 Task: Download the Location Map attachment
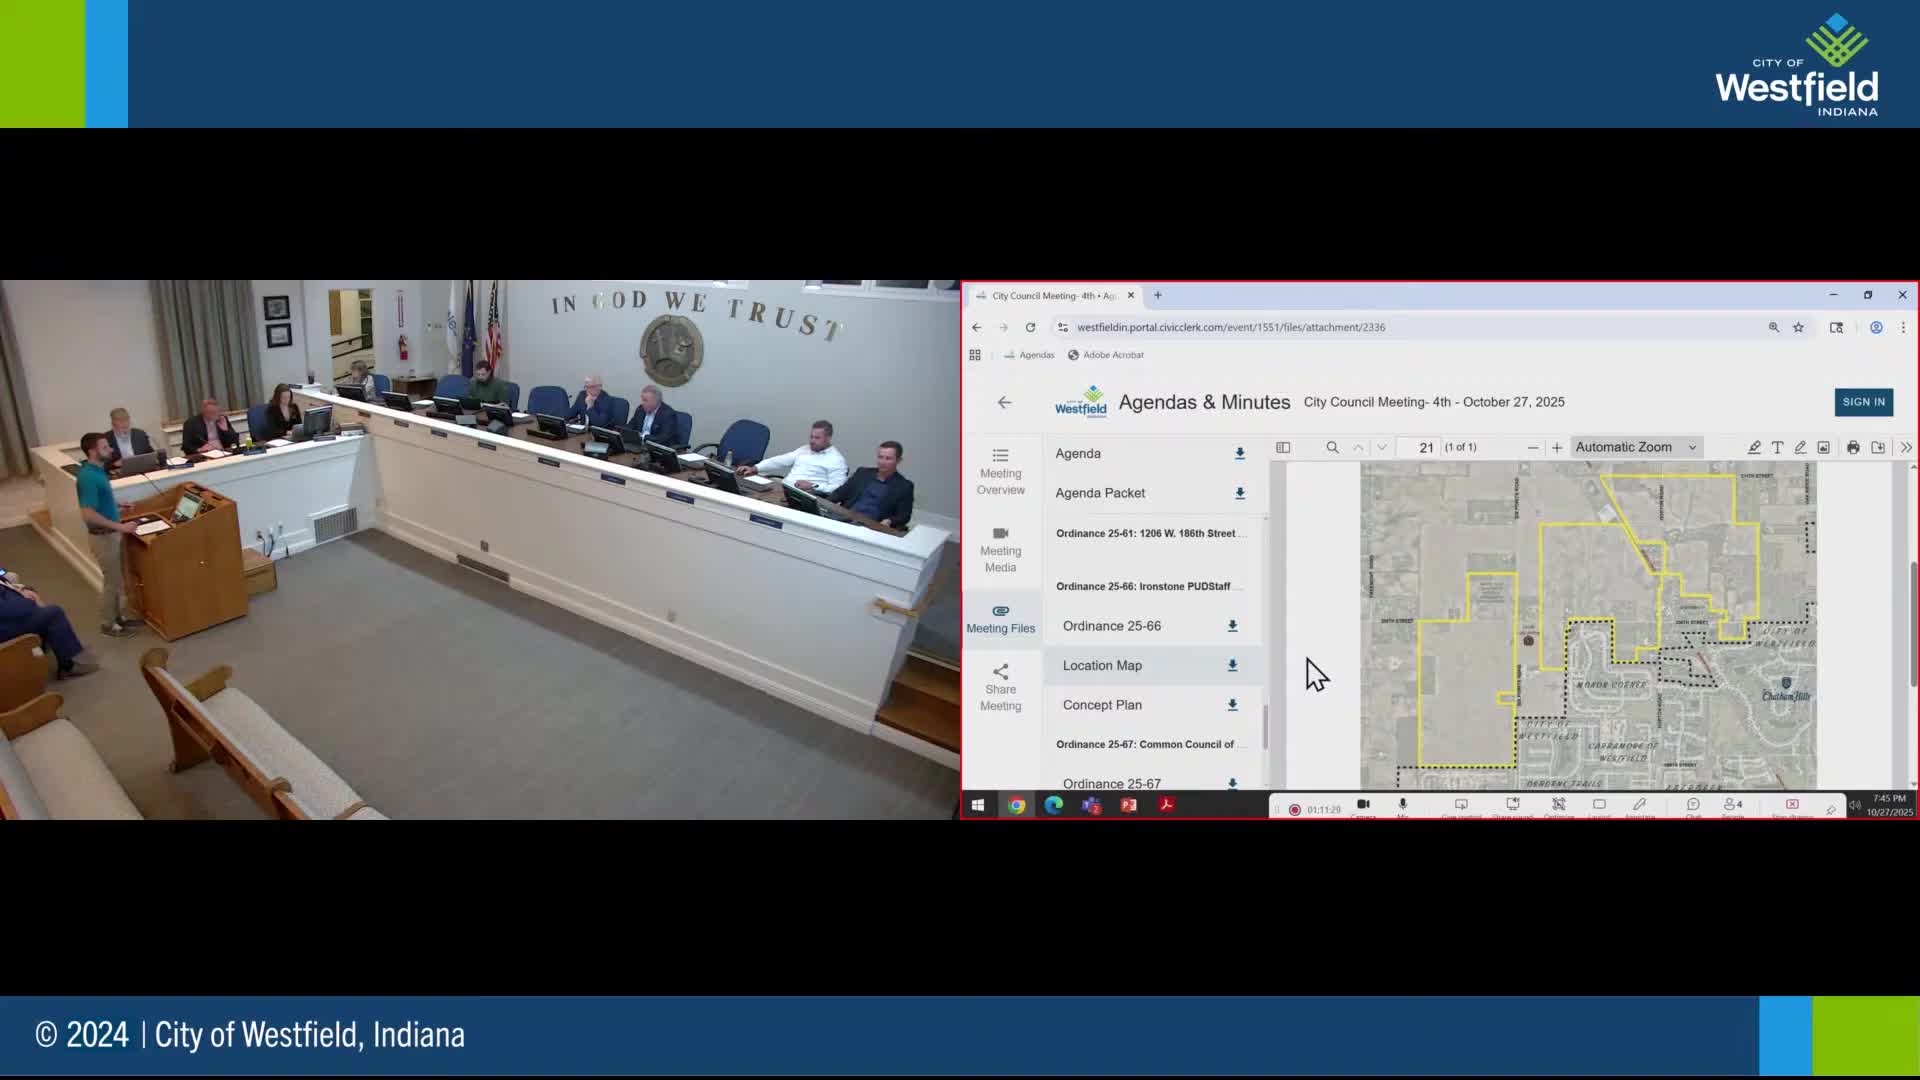point(1232,666)
